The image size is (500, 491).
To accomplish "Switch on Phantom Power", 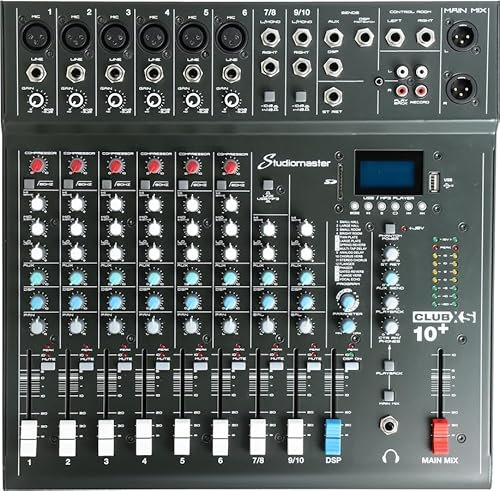I will [x=390, y=229].
